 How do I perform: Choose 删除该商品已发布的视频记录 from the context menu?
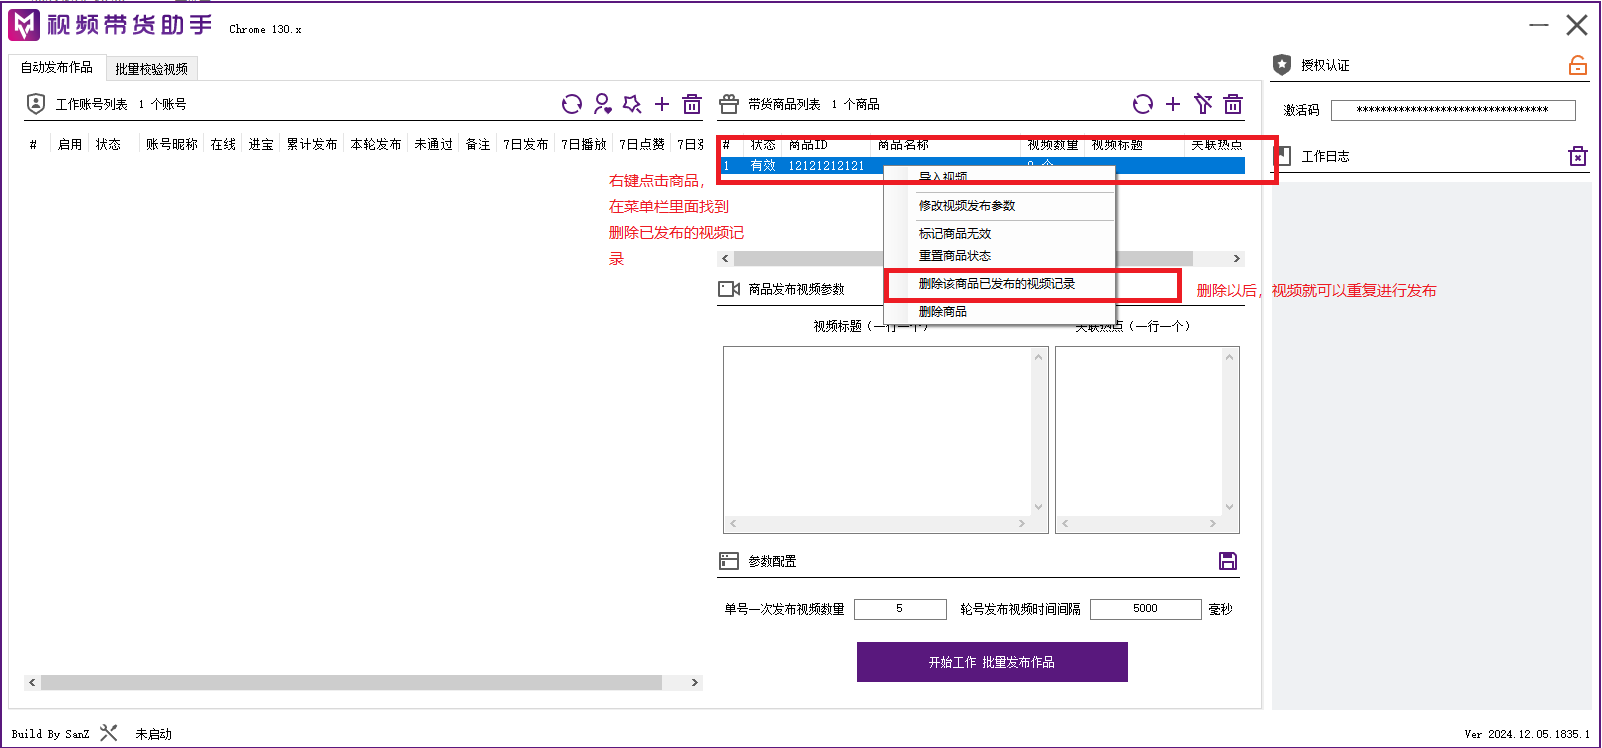[996, 284]
